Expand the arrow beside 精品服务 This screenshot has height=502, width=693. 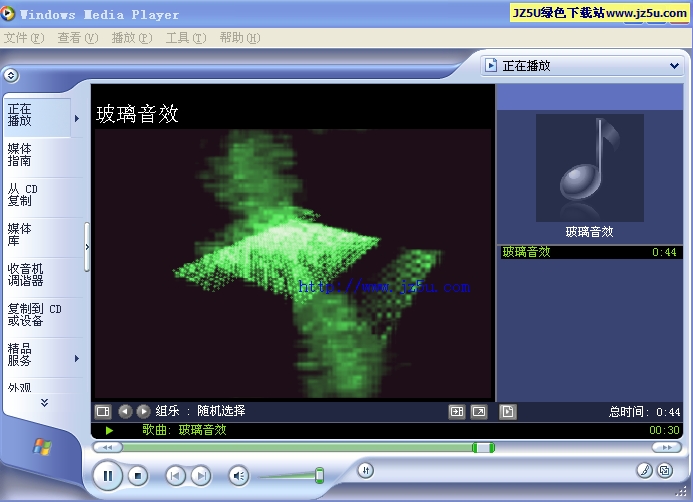point(77,358)
